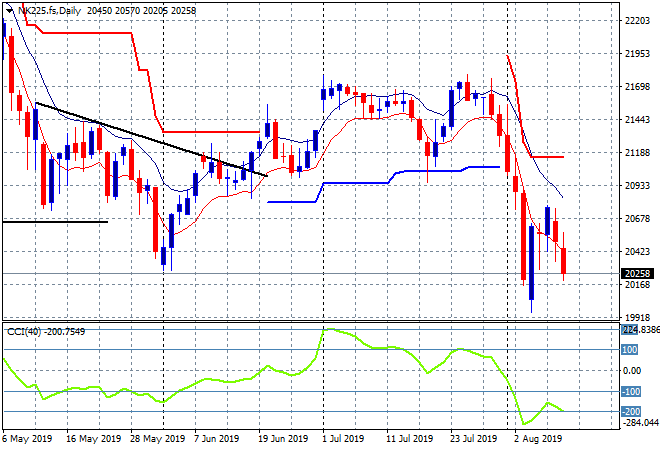Click the 20678 price scale label
The height and width of the screenshot is (450, 660).
click(637, 218)
